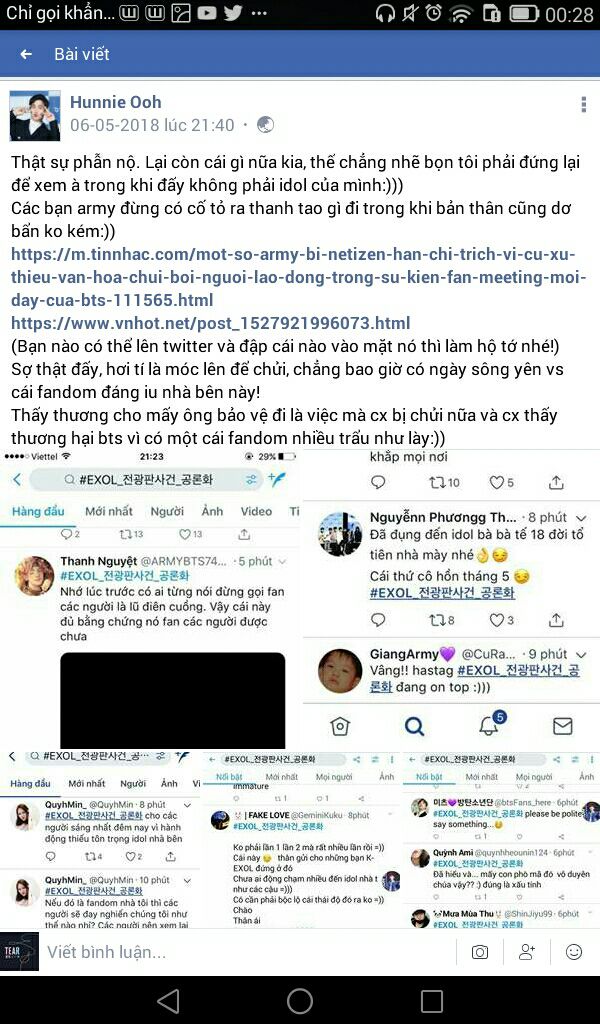Image resolution: width=600 pixels, height=1024 pixels.
Task: Tap your TEAR avatar beside comment box
Action: coord(20,952)
